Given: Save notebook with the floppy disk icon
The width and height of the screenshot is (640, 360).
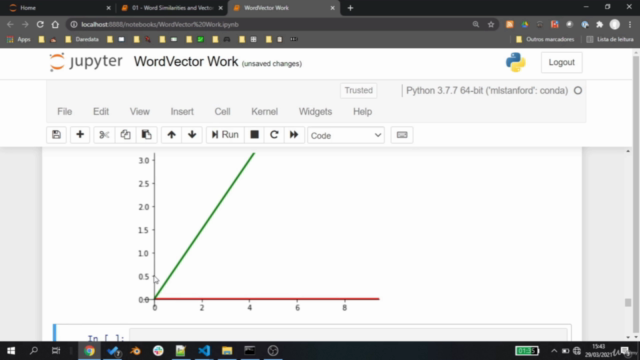Looking at the screenshot, I should [56, 135].
